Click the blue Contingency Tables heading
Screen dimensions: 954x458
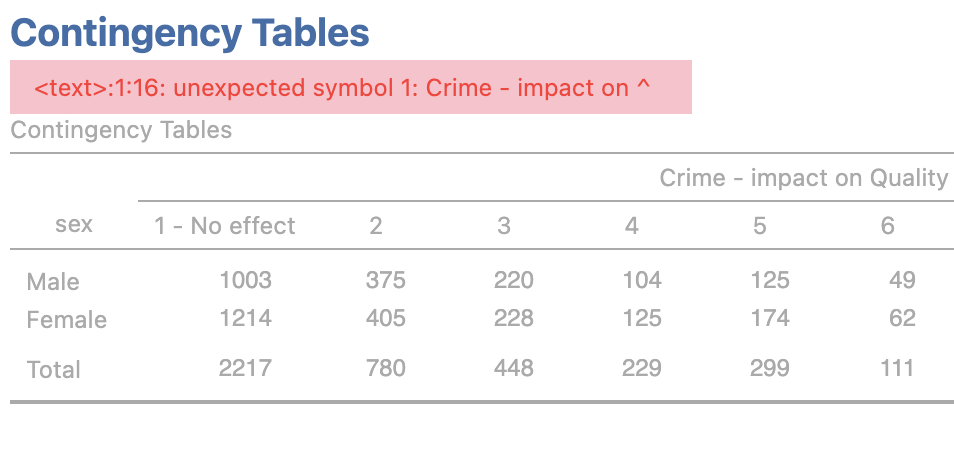pos(190,33)
